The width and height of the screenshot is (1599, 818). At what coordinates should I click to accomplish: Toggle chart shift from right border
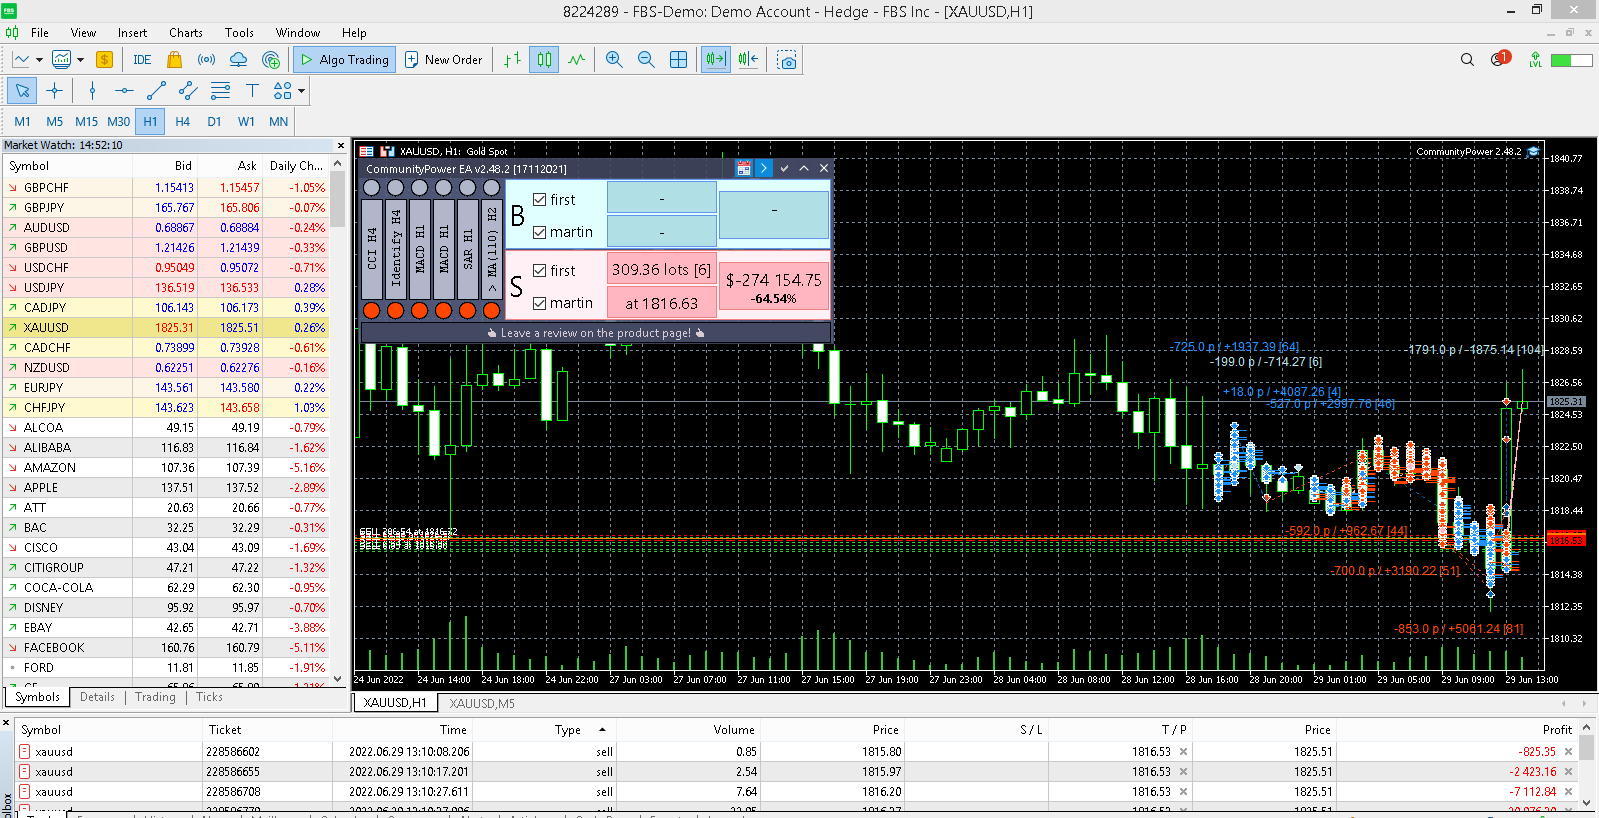pyautogui.click(x=748, y=60)
